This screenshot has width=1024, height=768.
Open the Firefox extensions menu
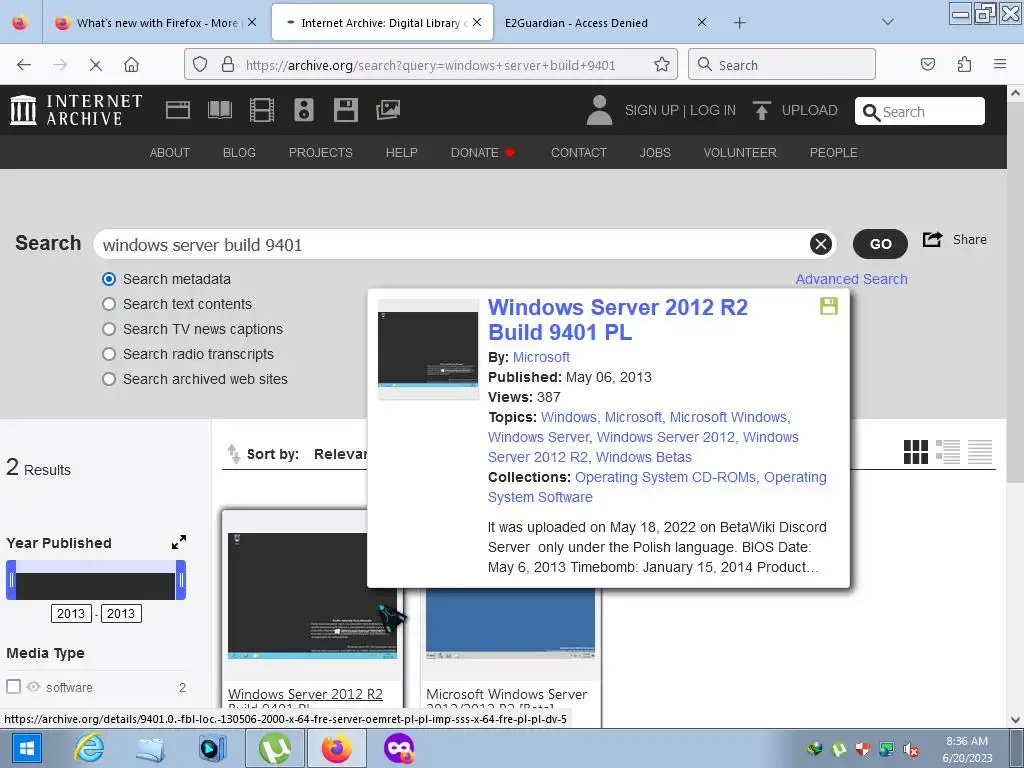(964, 65)
